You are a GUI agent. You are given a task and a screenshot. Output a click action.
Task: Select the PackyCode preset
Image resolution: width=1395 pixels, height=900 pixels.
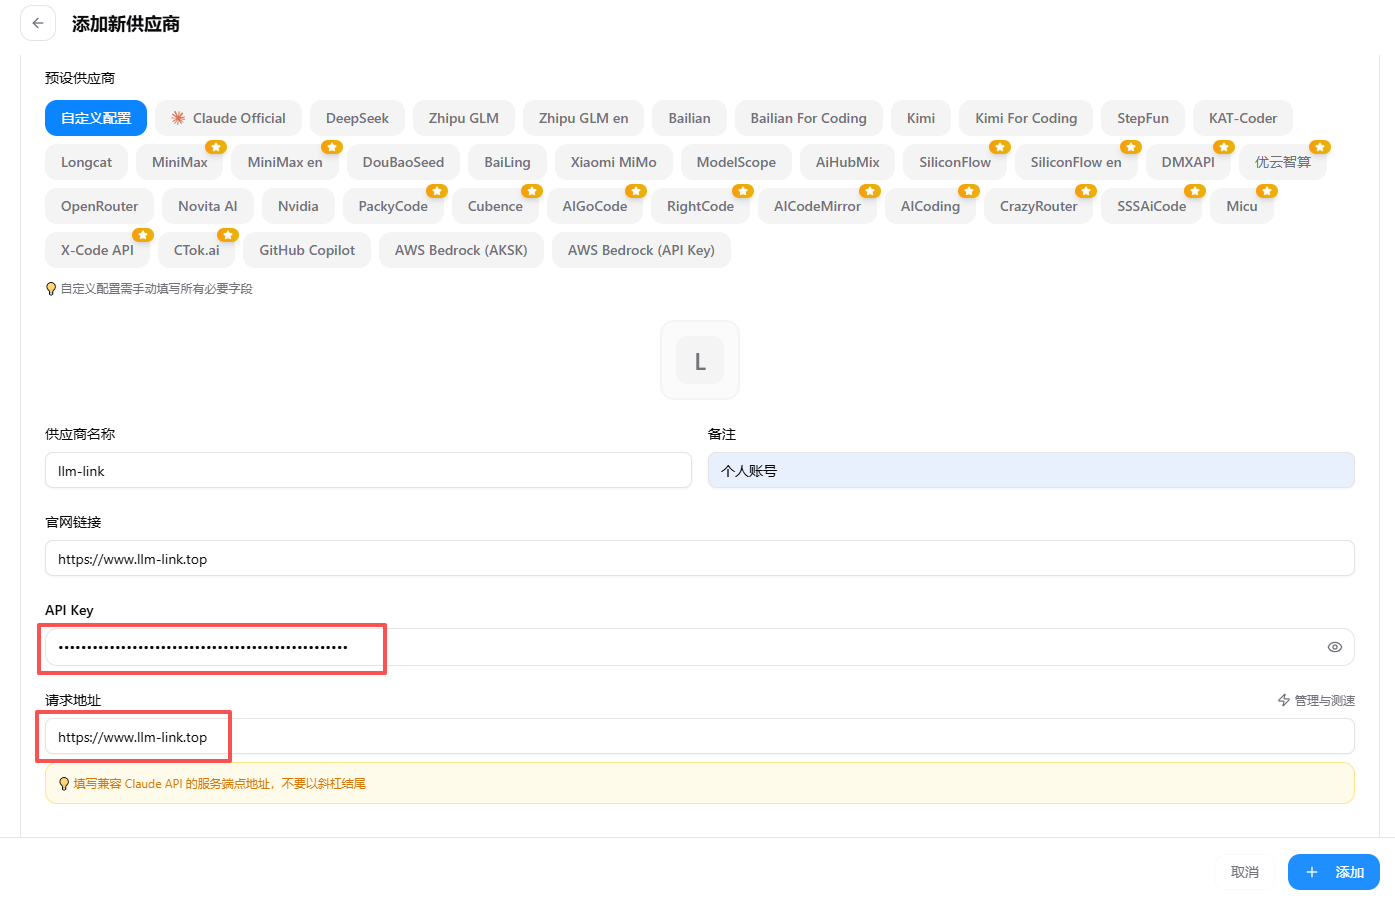click(393, 206)
